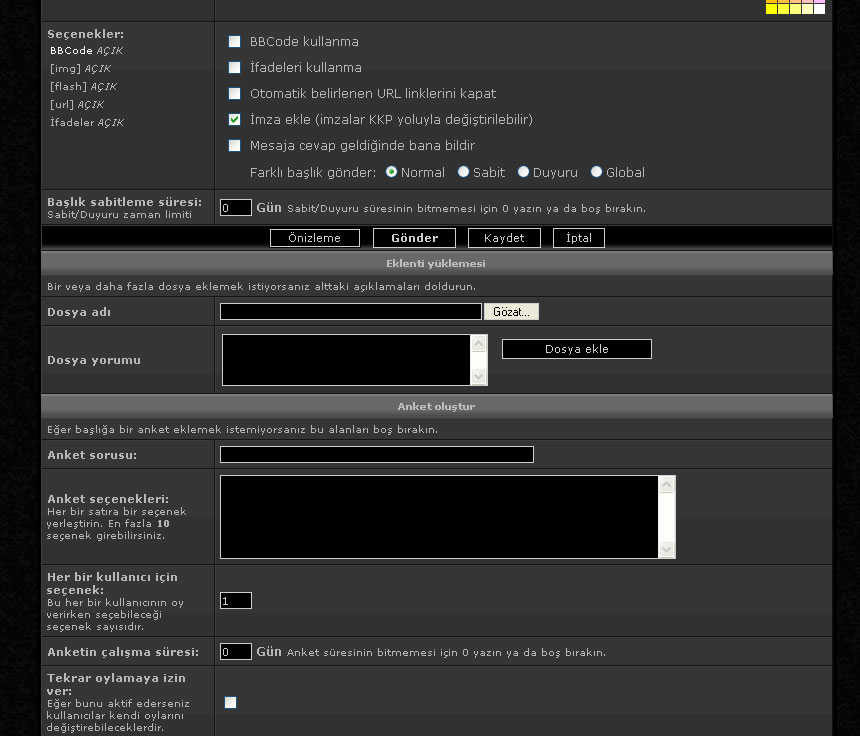The width and height of the screenshot is (860, 736).
Task: Pick the pale cream swatch beside white
Action: 807,9
